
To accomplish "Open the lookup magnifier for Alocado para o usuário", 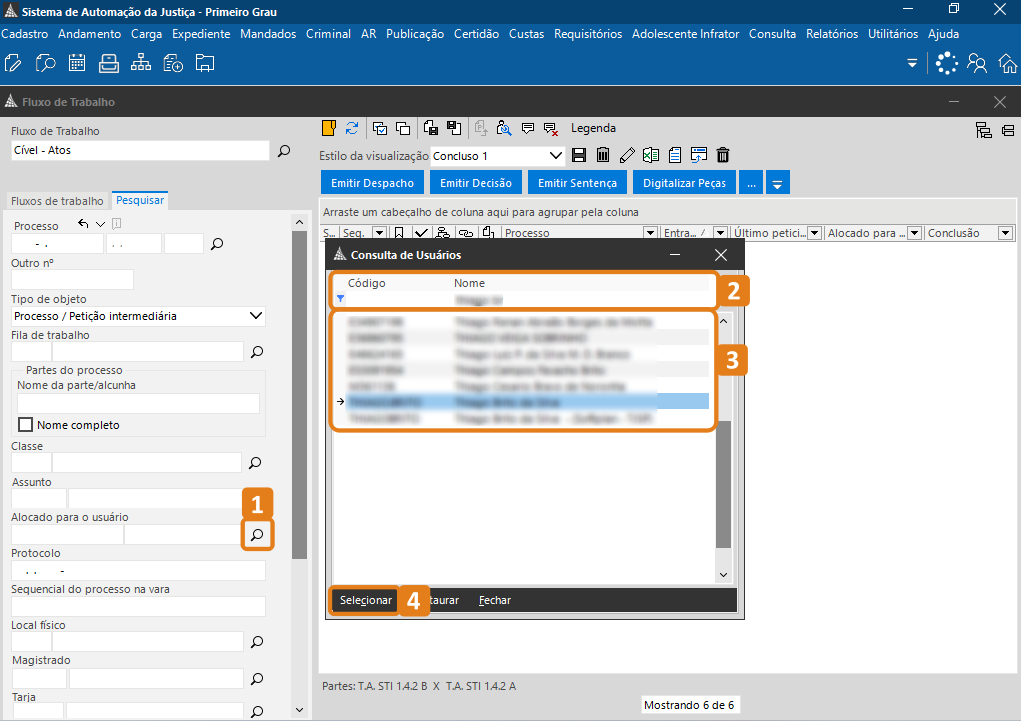I will pos(257,535).
